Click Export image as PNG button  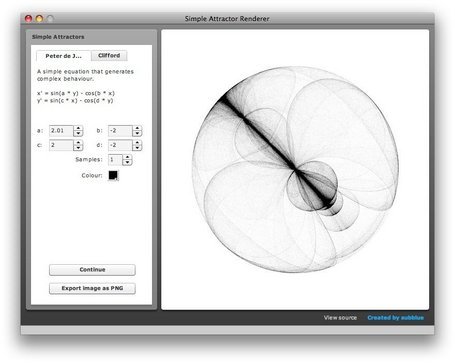(92, 288)
